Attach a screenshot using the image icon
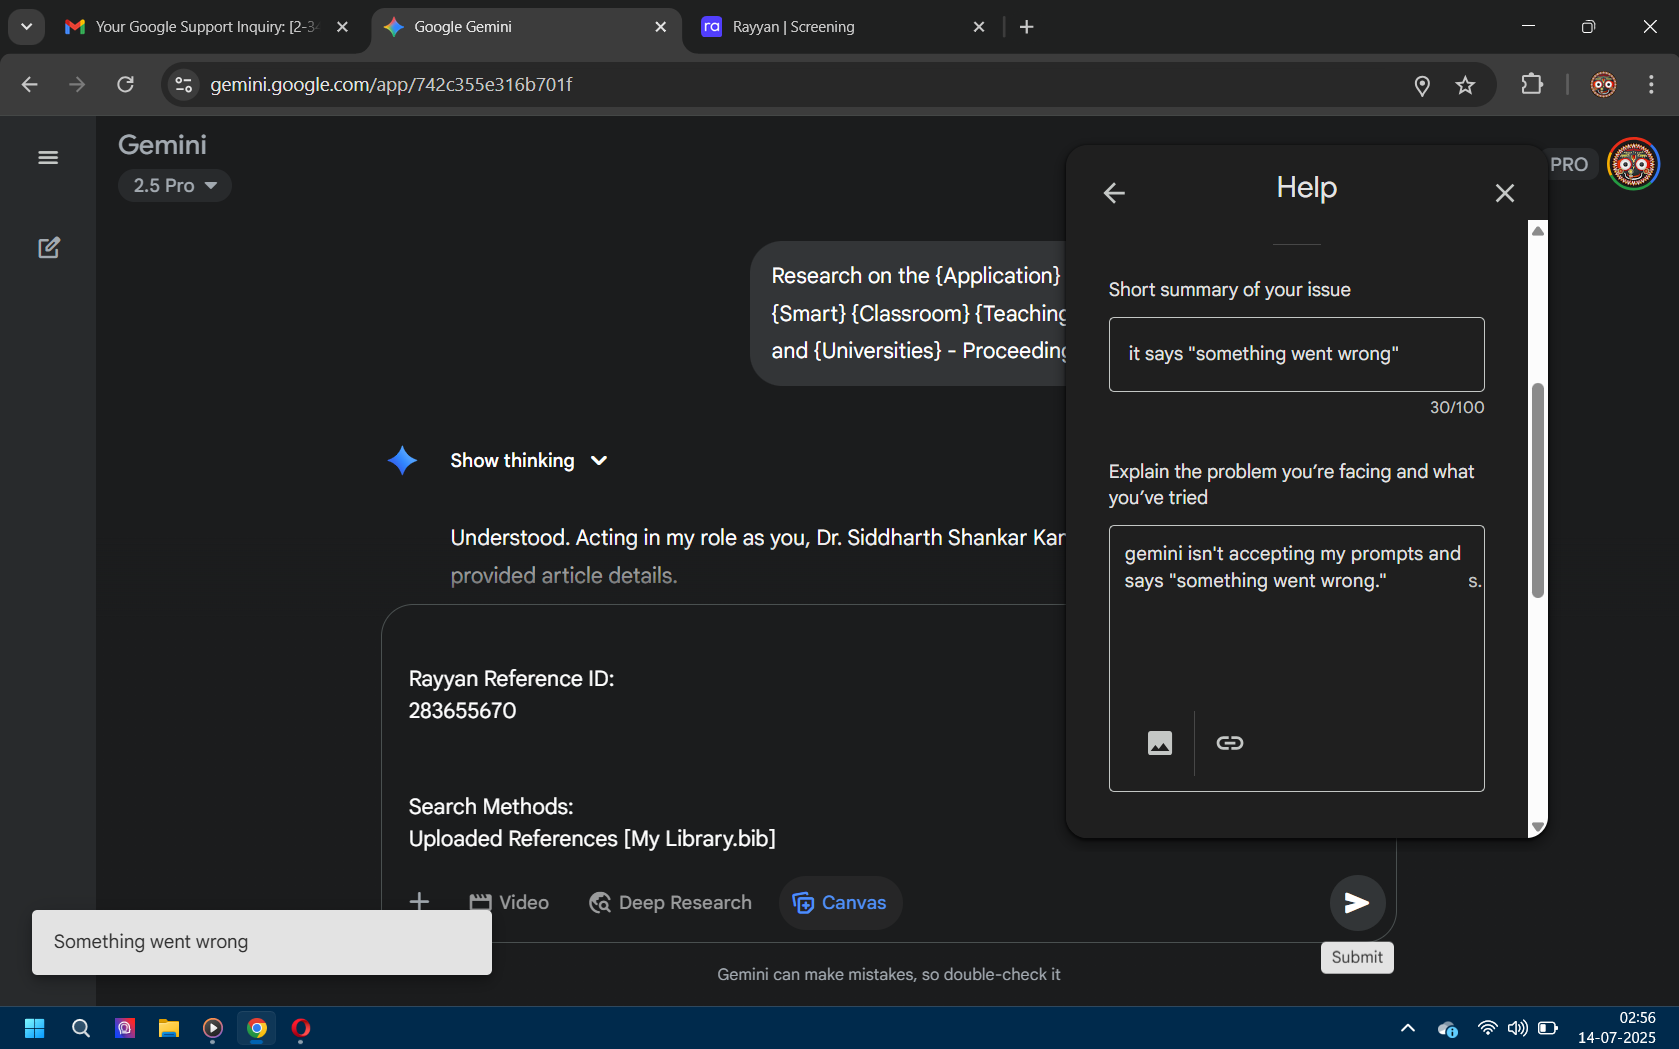The image size is (1679, 1049). coord(1159,743)
